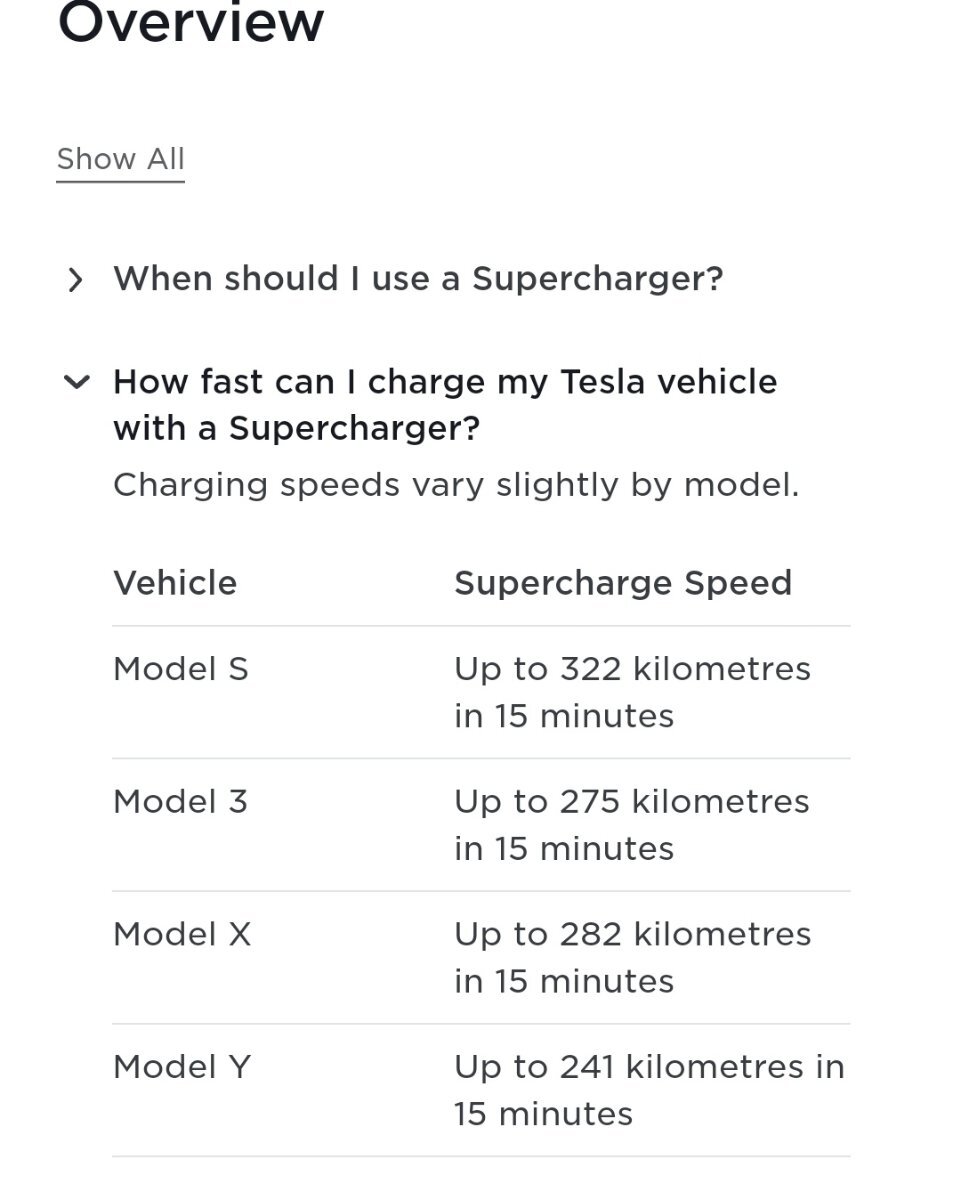
Task: Click the 'Up to 322 kilometres' speed cell
Action: [x=632, y=692]
